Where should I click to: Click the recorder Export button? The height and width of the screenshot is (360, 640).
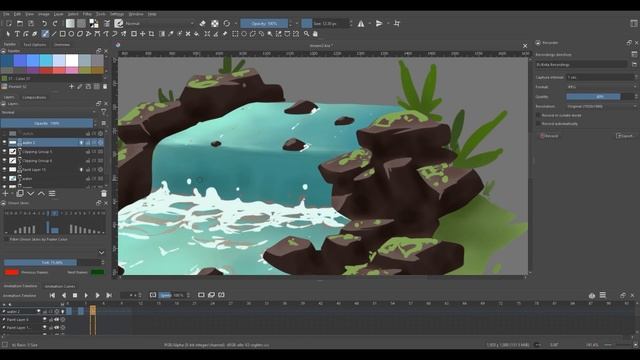pos(626,136)
